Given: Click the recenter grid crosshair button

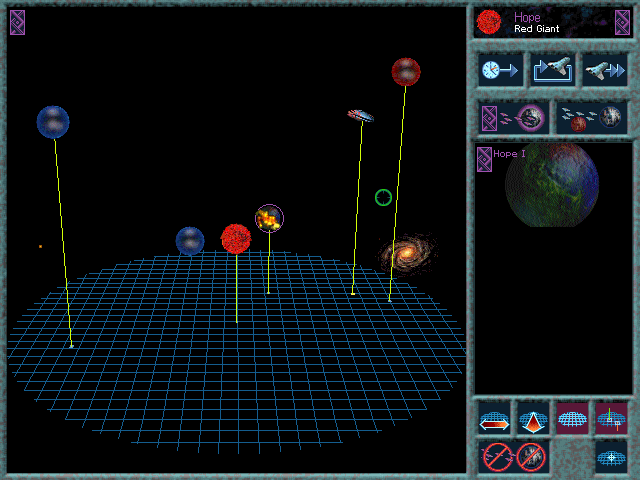Looking at the screenshot, I should (x=611, y=457).
